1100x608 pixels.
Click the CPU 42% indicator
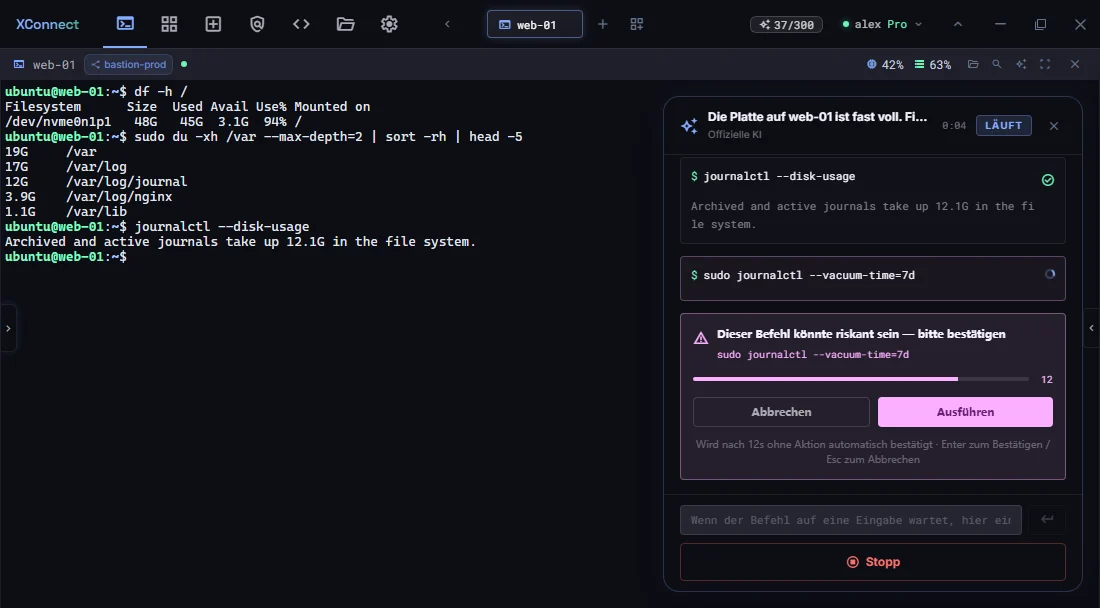pyautogui.click(x=885, y=65)
